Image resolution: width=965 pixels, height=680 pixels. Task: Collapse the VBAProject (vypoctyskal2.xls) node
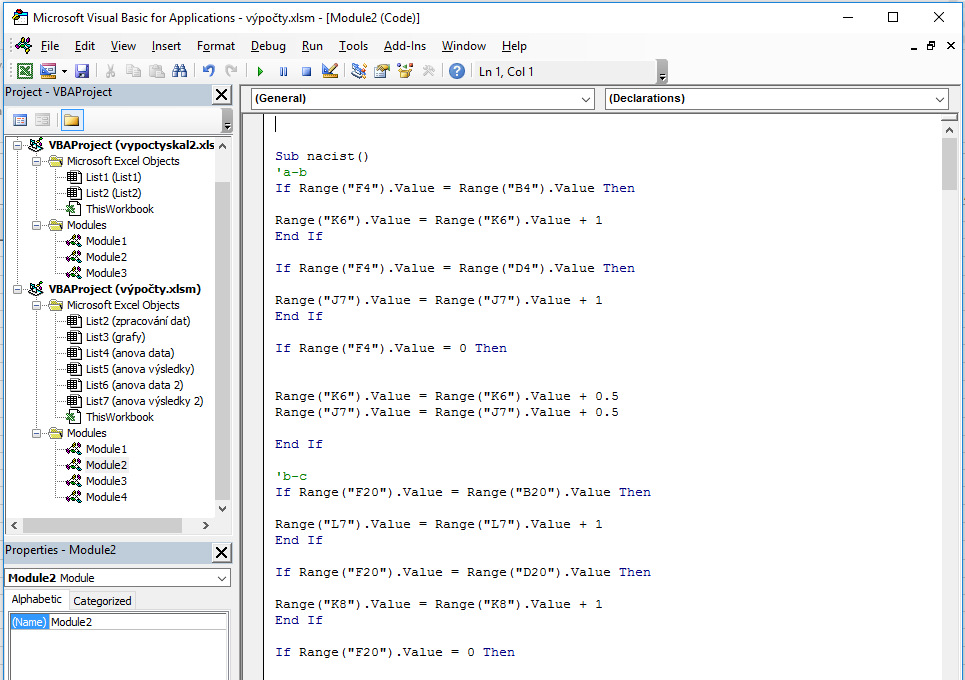click(x=18, y=145)
